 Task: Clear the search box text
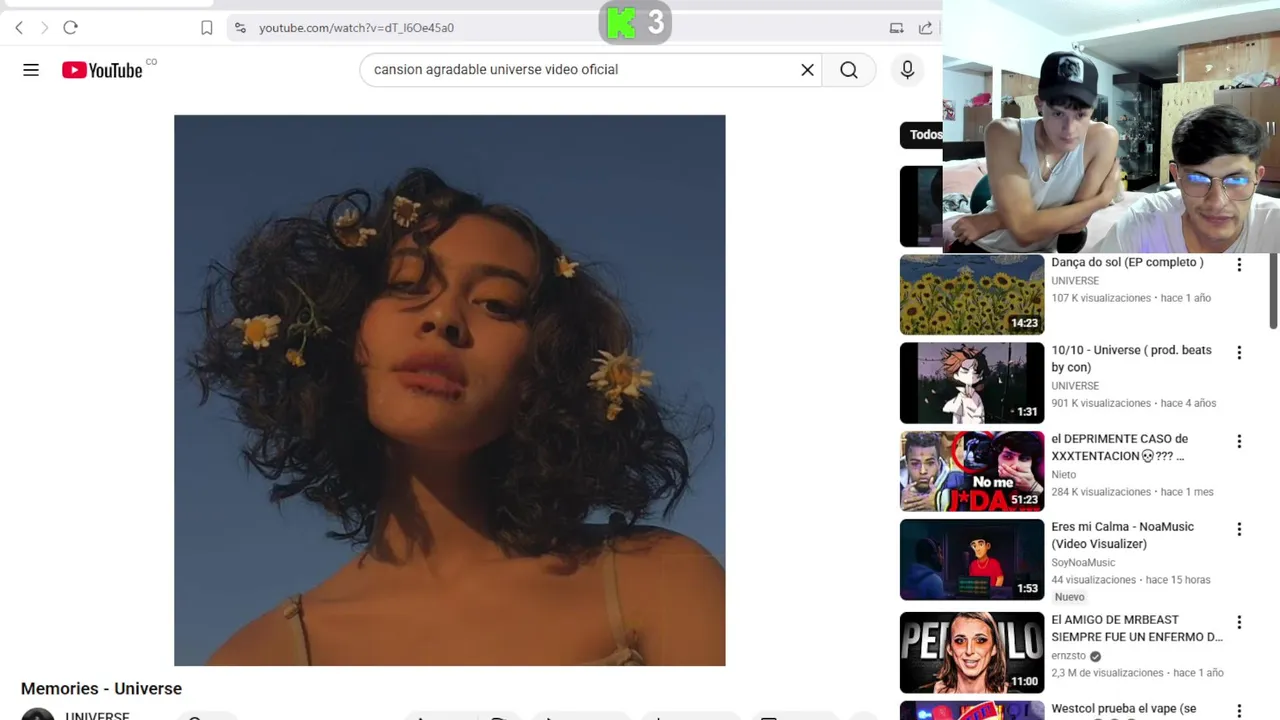tap(807, 70)
